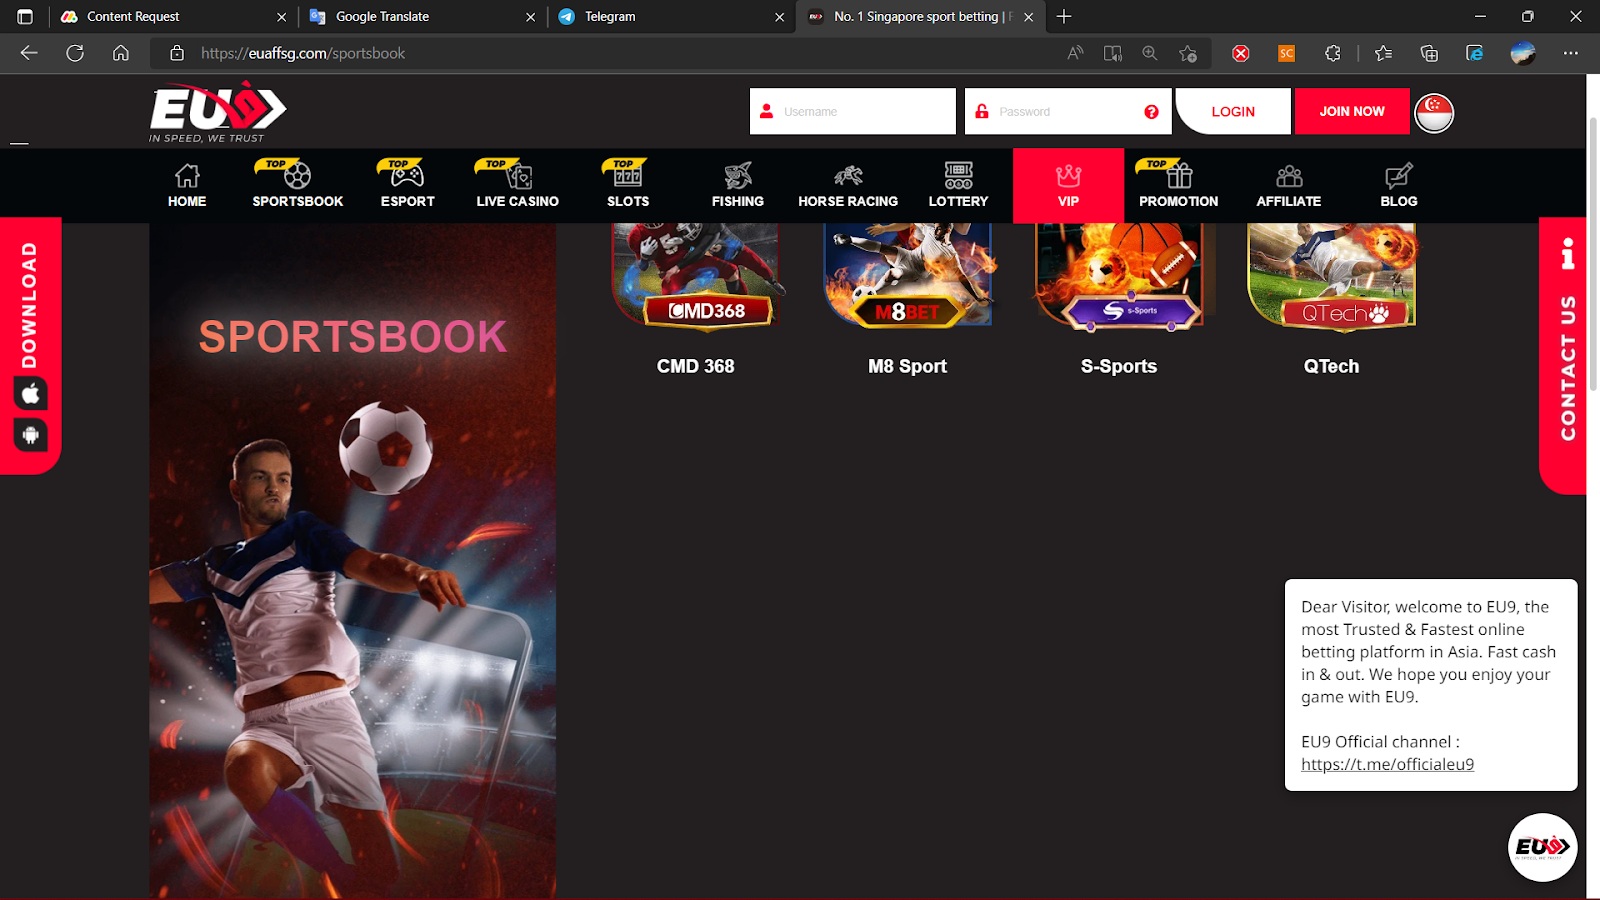Close the Telegram tab

pos(779,17)
